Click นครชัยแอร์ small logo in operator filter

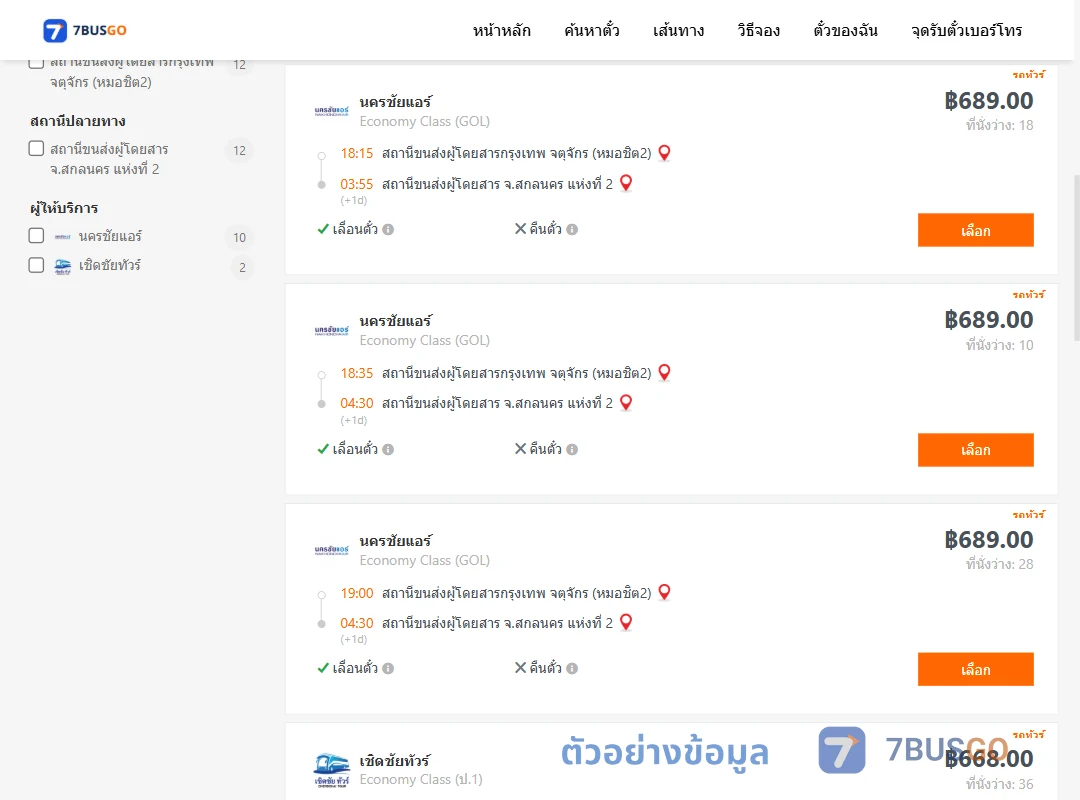click(x=63, y=237)
